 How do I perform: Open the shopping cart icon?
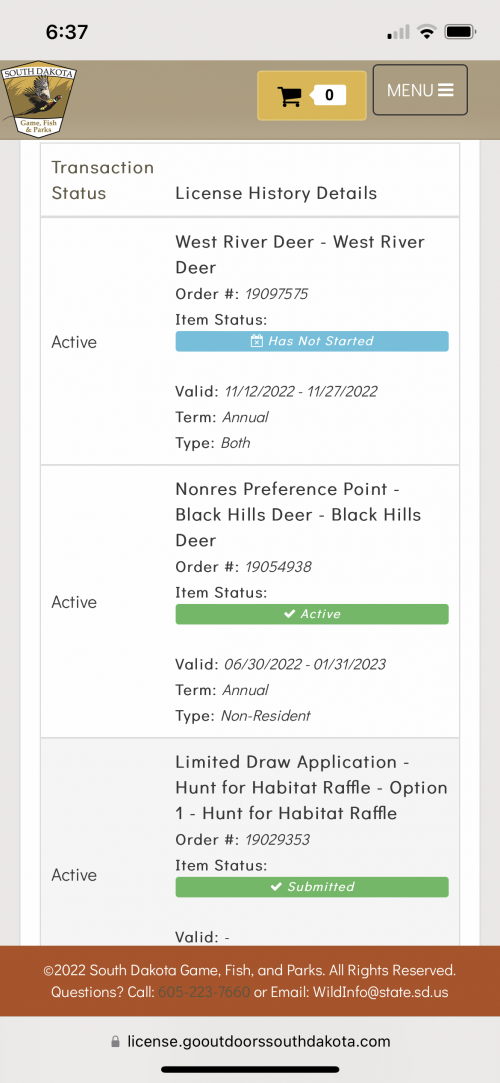pos(290,95)
